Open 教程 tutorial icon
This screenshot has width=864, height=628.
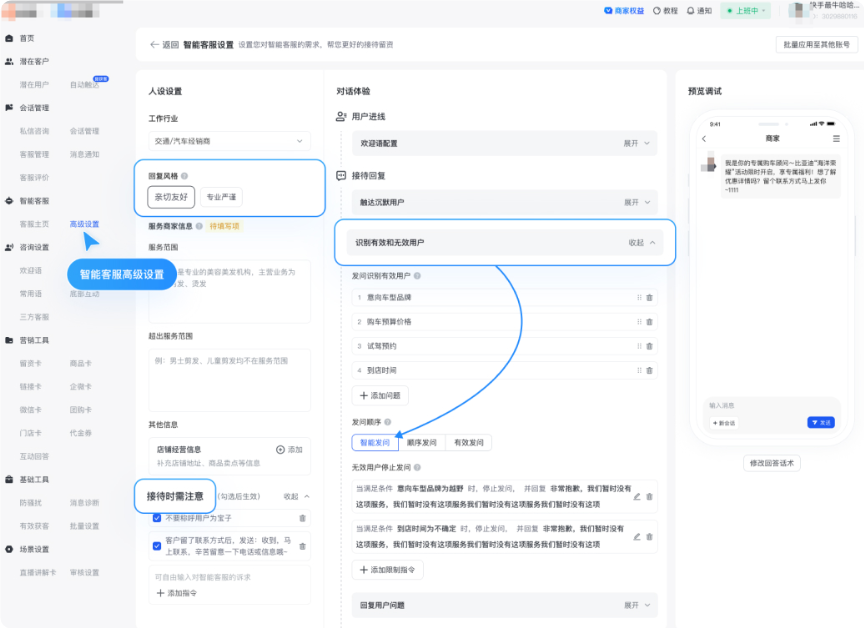click(x=657, y=10)
